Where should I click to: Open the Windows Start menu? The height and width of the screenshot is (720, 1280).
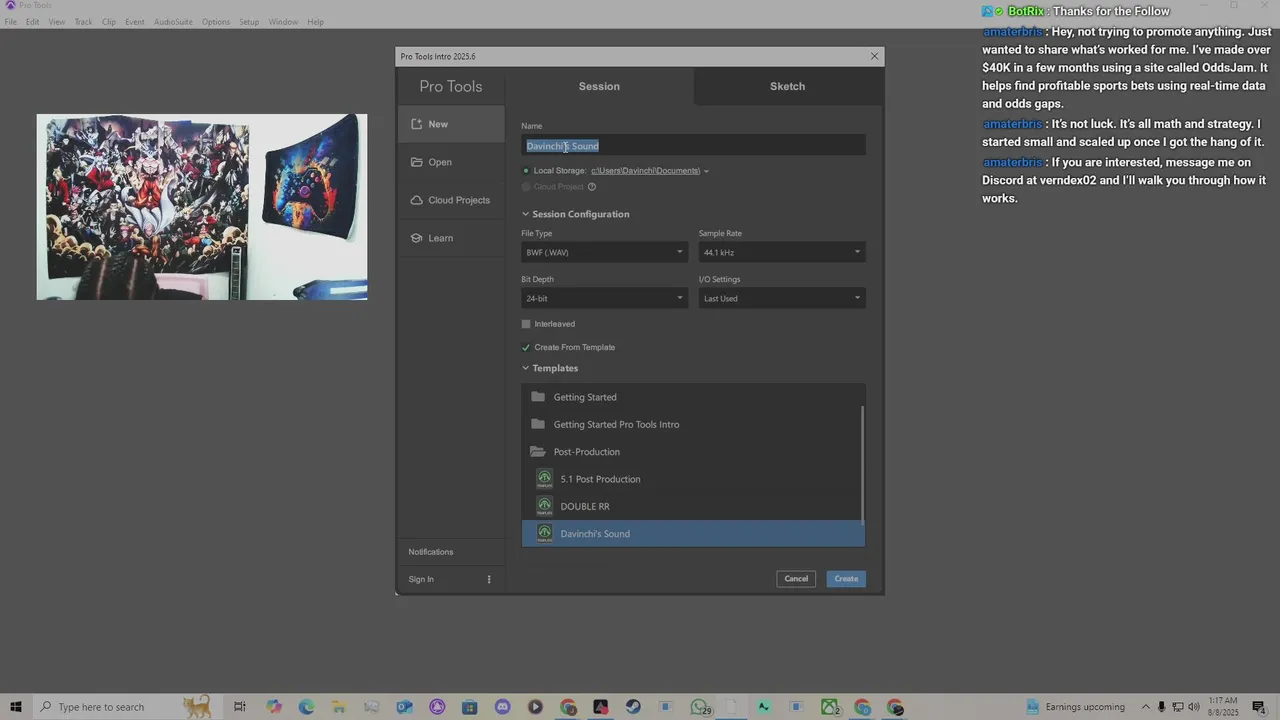(x=15, y=707)
